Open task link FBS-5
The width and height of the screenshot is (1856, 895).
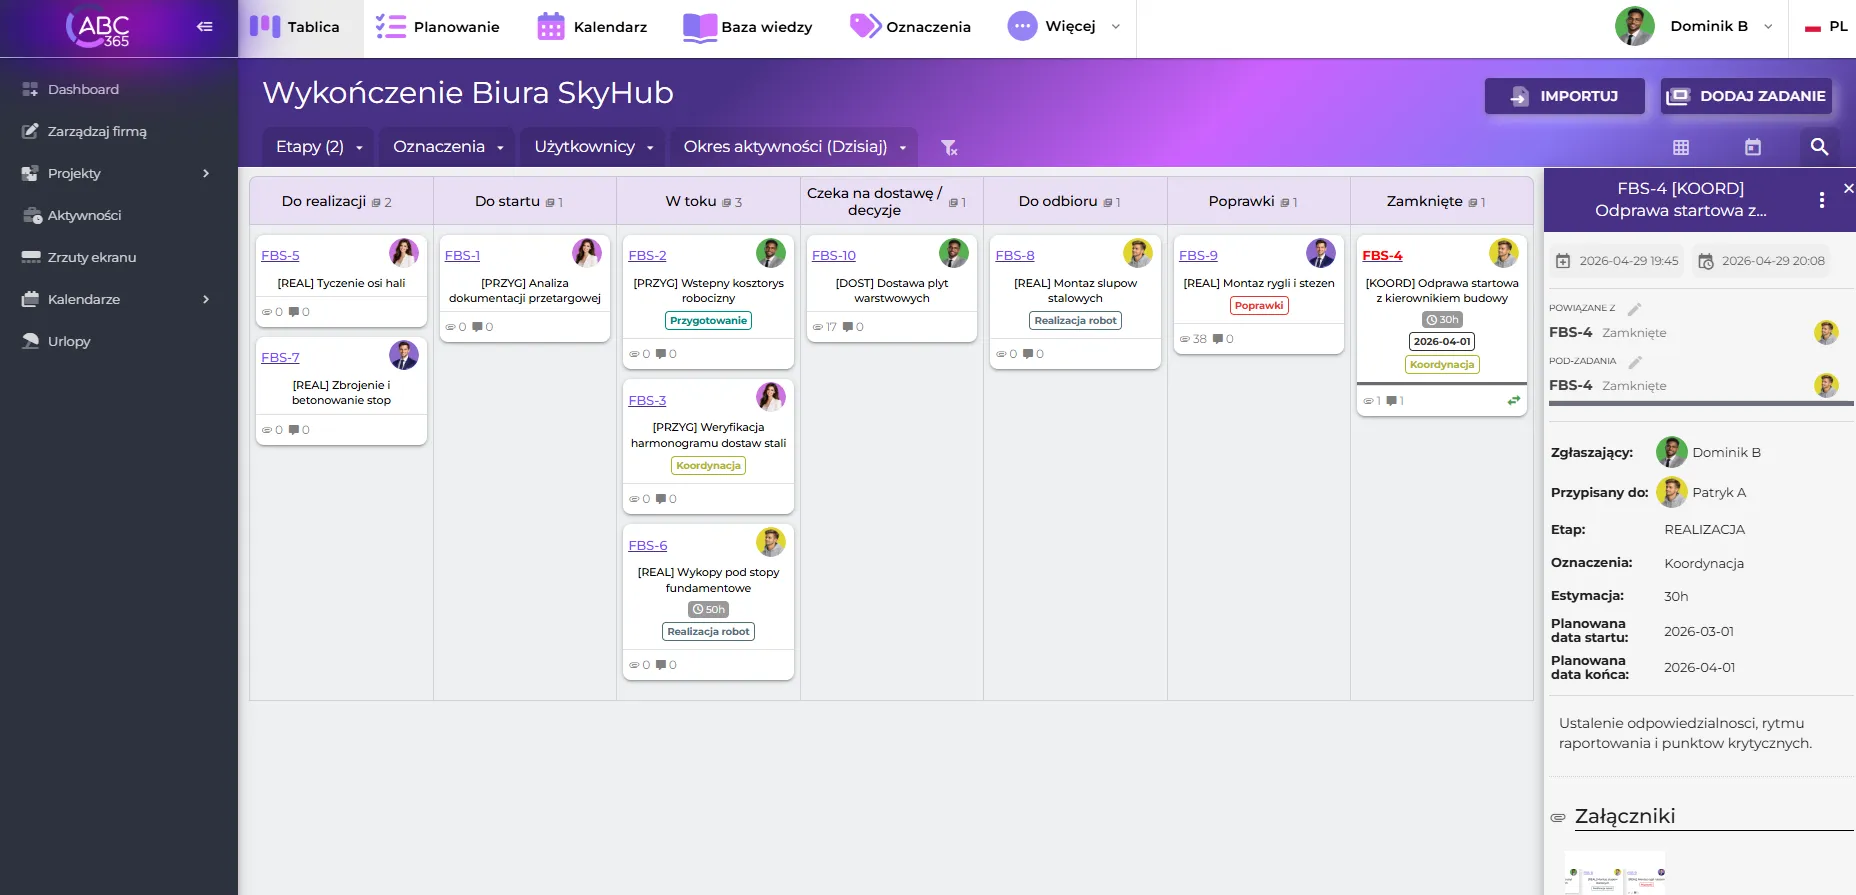coord(280,256)
